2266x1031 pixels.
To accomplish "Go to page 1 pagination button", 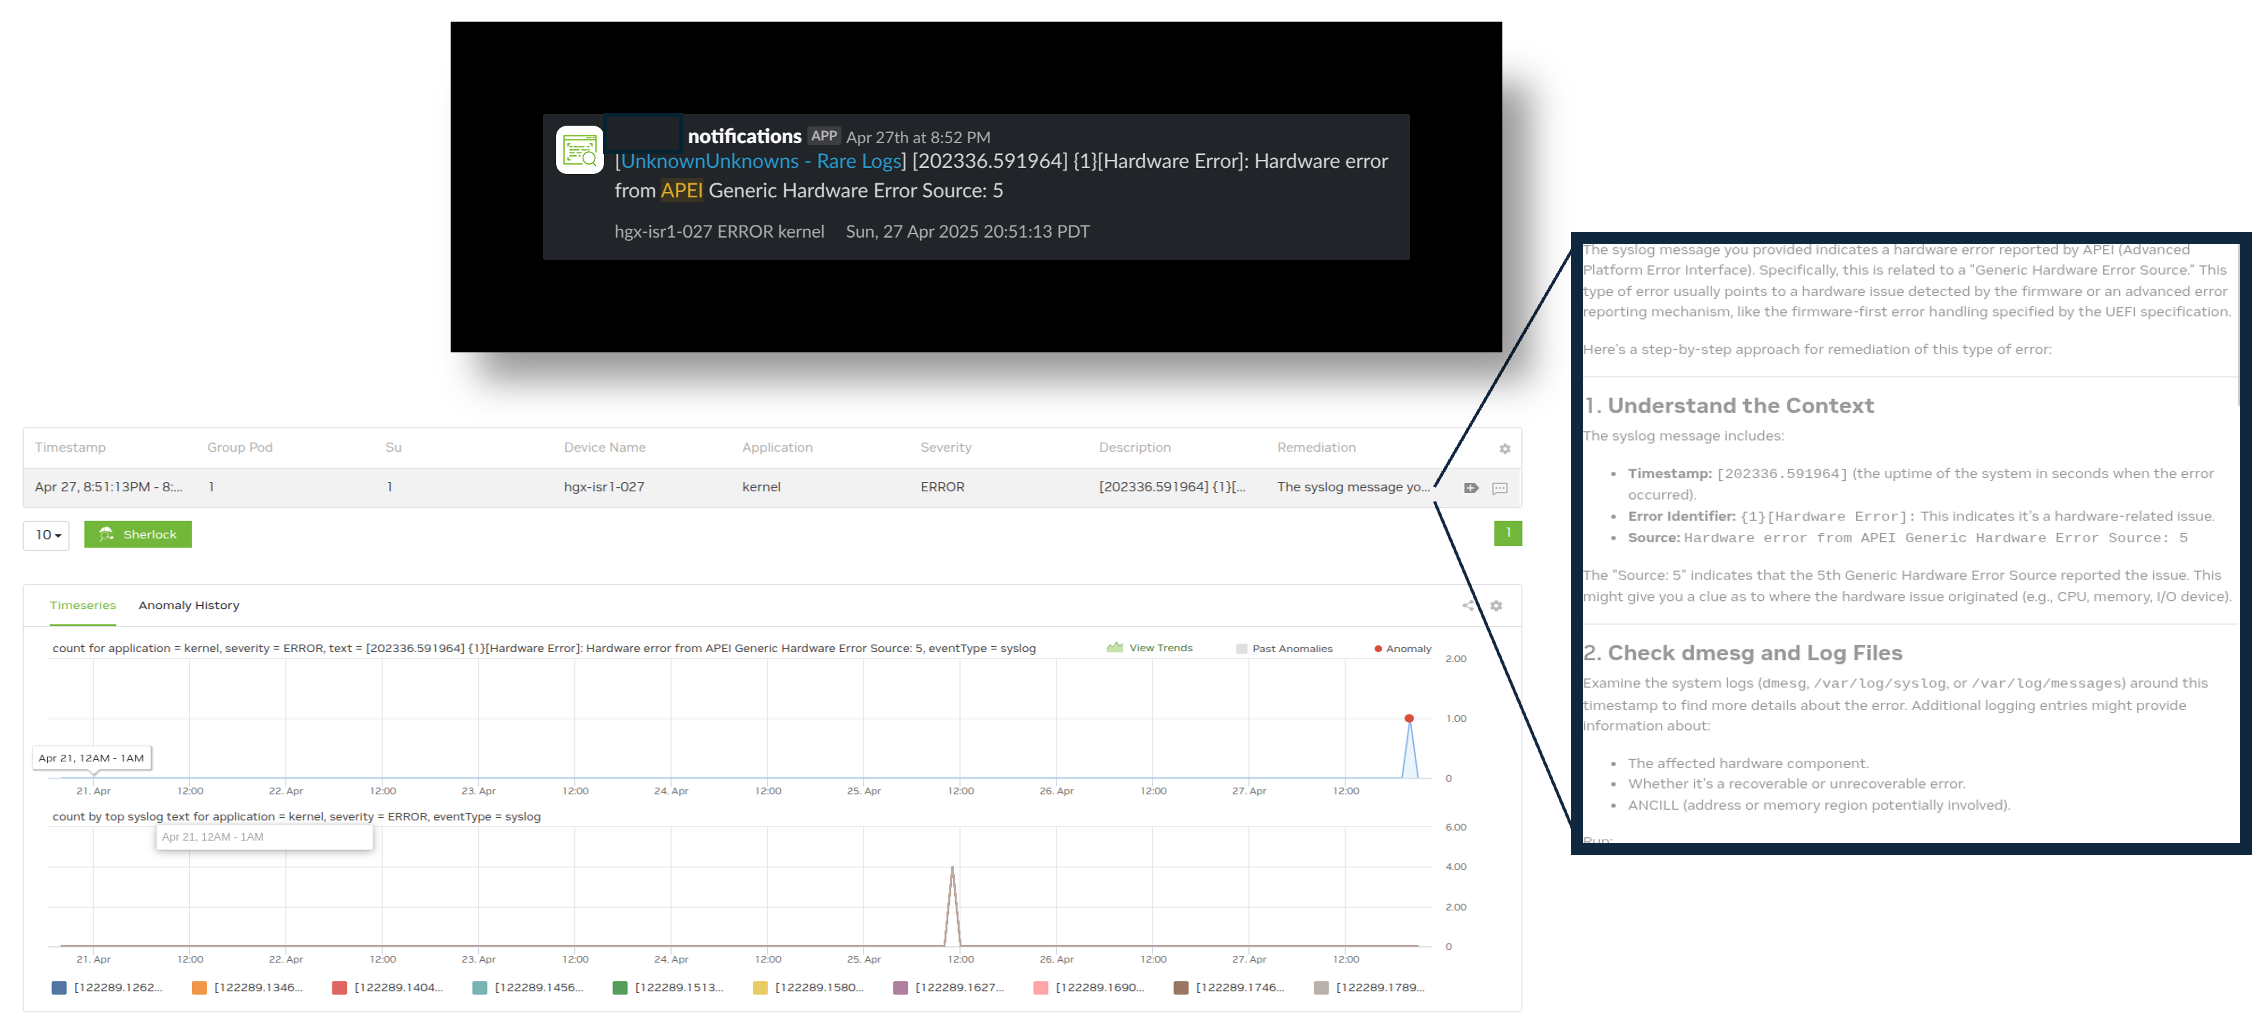I will click(1508, 533).
